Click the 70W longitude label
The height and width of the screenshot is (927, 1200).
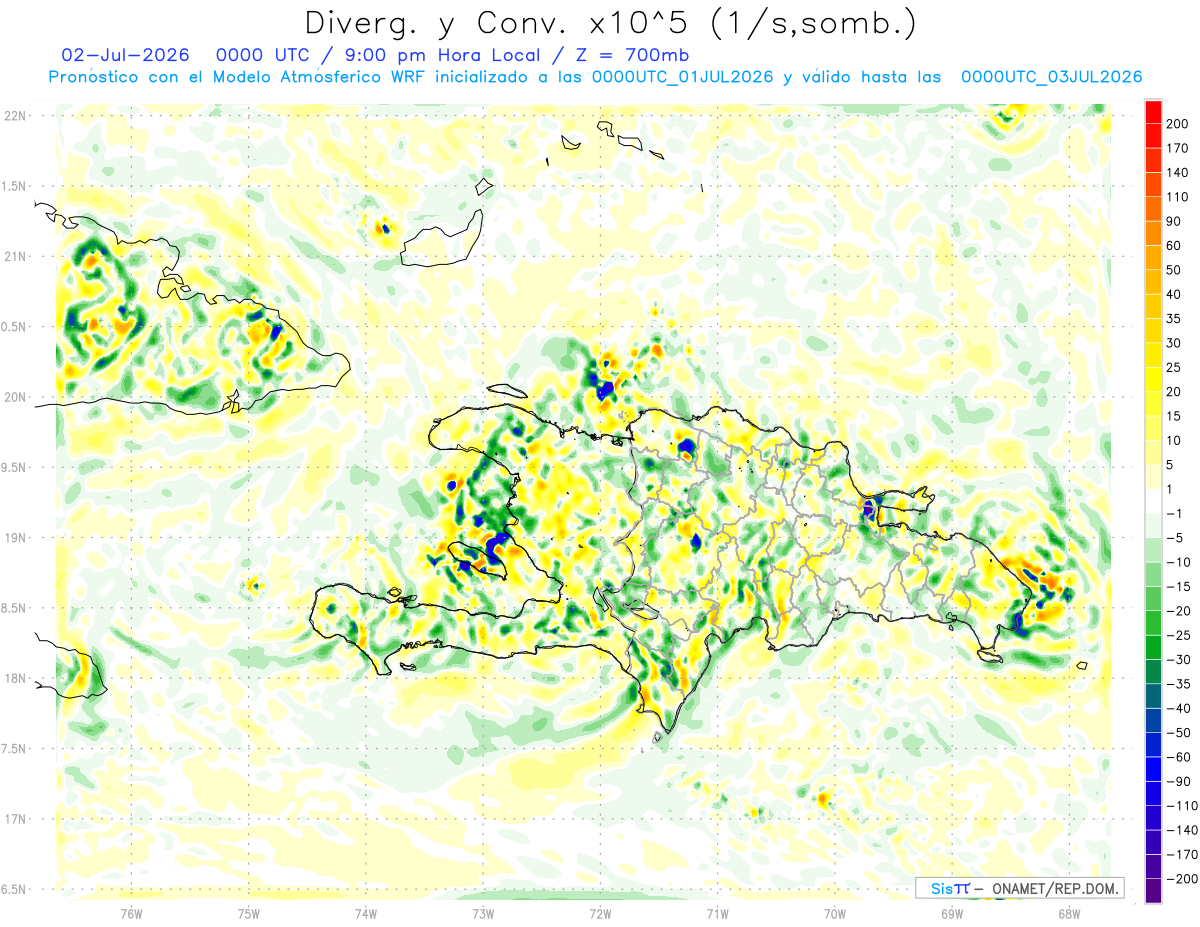(834, 913)
